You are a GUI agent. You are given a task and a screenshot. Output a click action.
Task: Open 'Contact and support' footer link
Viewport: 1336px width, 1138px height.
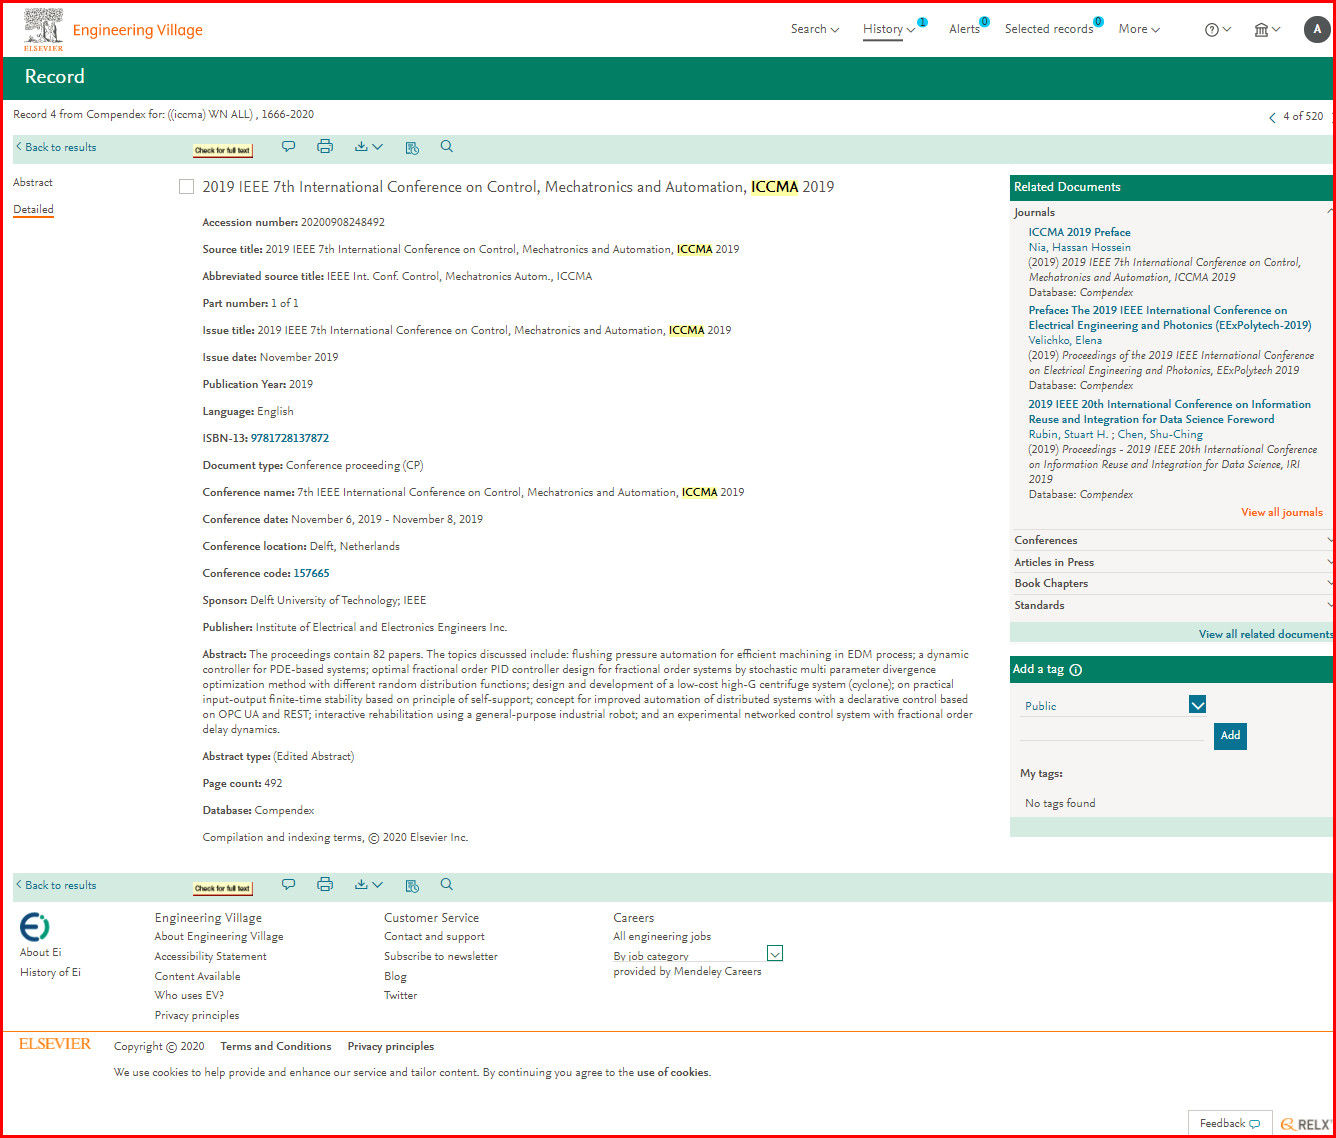tap(434, 937)
